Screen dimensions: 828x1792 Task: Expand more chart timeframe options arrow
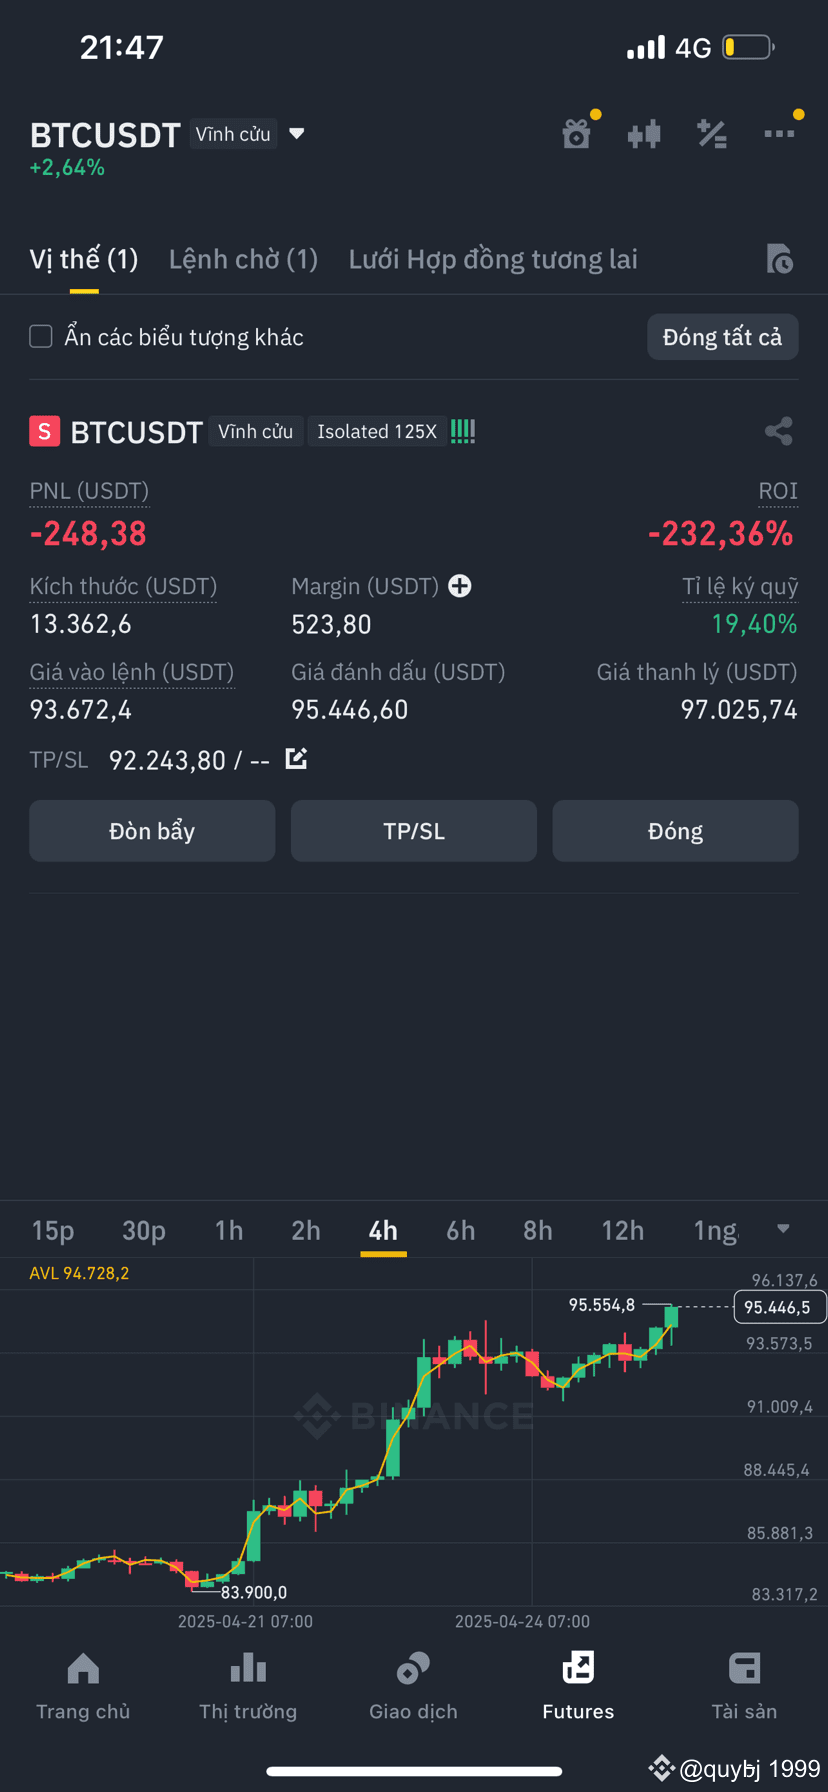pos(783,1229)
